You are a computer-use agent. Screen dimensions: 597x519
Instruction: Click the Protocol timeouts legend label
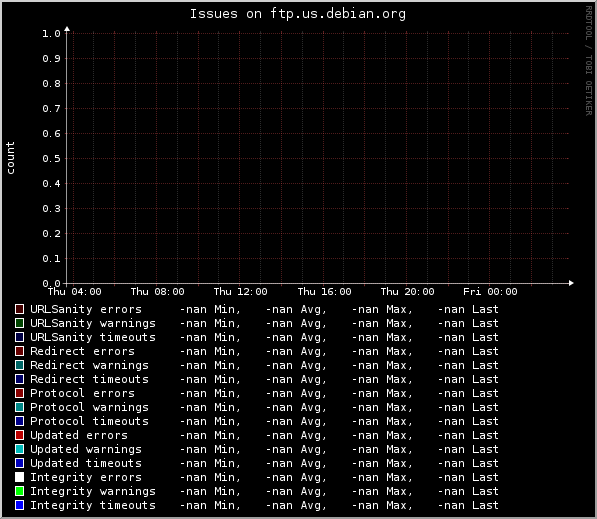point(89,421)
